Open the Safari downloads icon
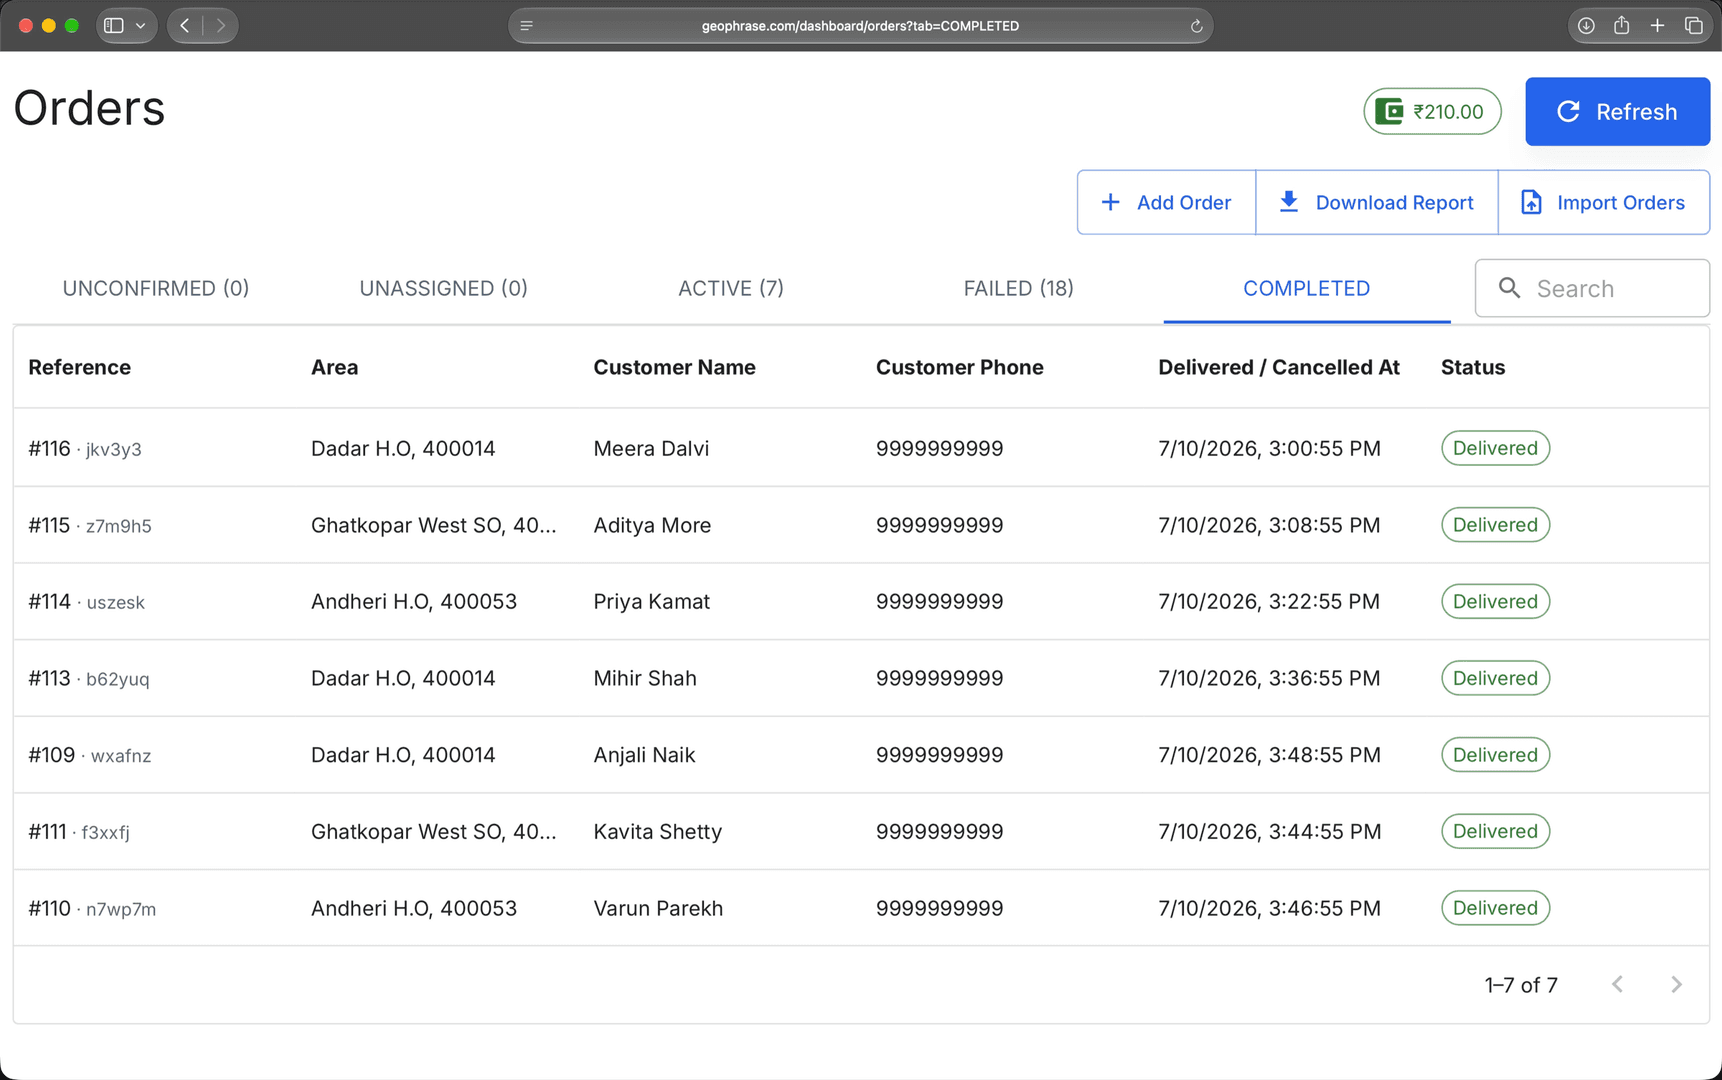 1586,26
